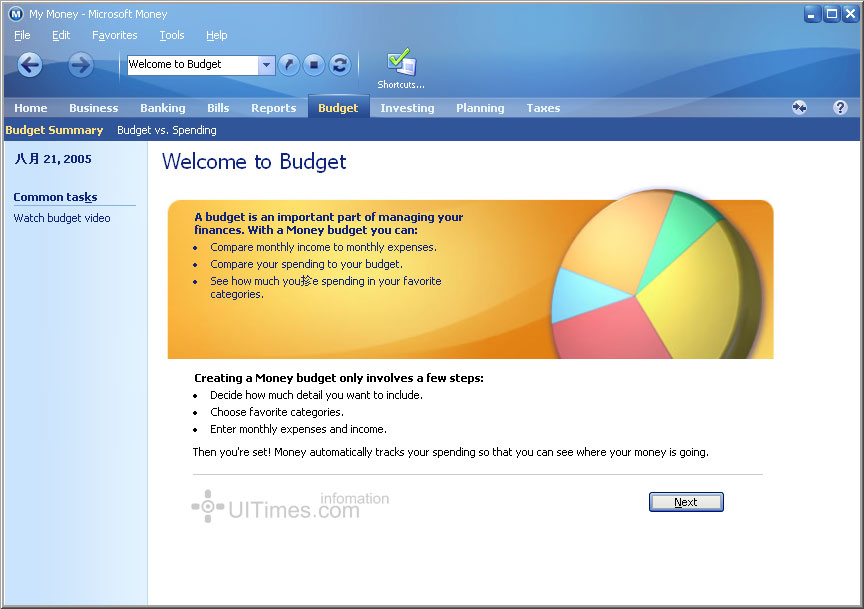Switch to the Bills tab
The width and height of the screenshot is (864, 609).
[x=218, y=108]
